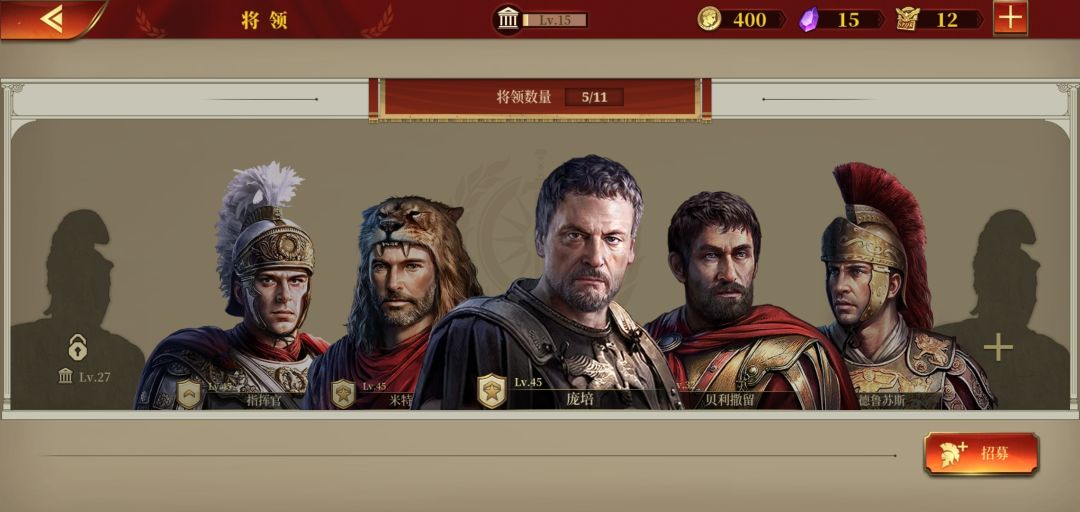Add currency with the plus button

click(1010, 17)
